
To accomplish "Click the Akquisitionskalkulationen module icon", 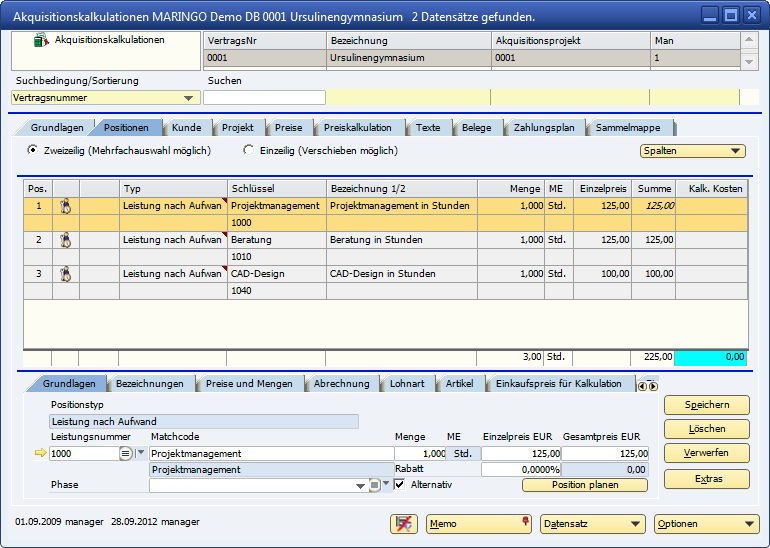I will [41, 41].
